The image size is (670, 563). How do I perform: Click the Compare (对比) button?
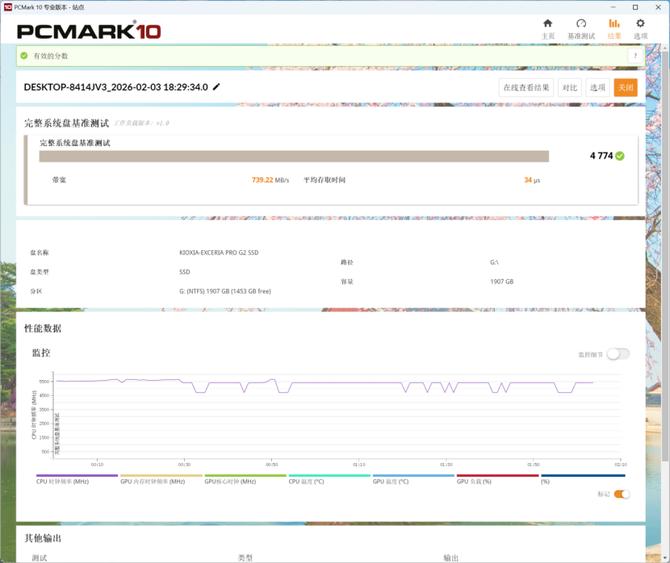point(570,88)
